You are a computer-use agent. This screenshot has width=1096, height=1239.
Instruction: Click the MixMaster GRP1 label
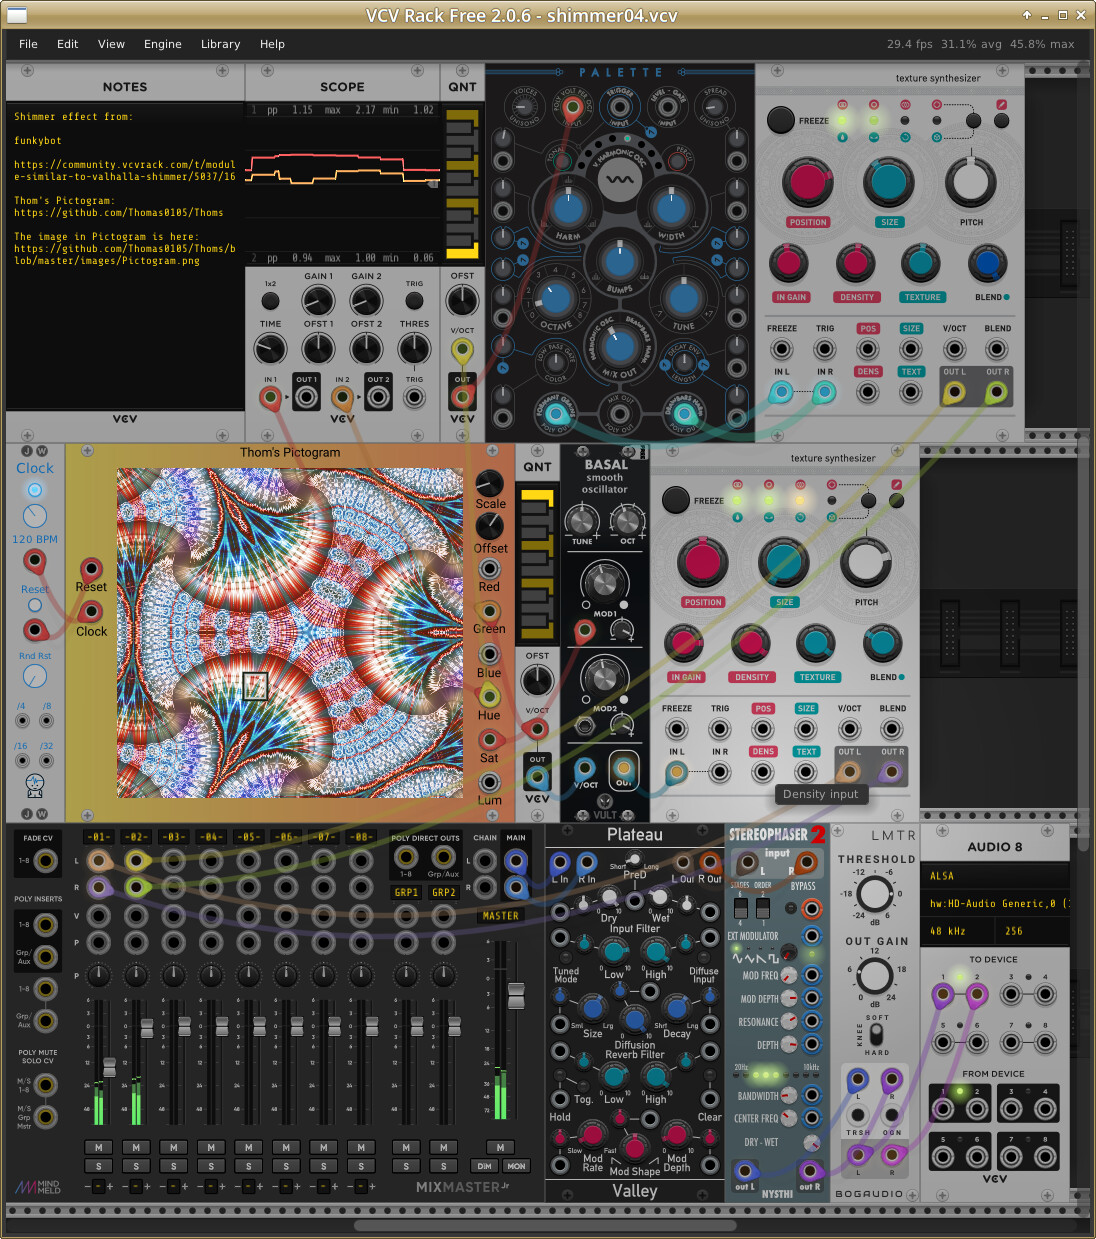[x=406, y=892]
